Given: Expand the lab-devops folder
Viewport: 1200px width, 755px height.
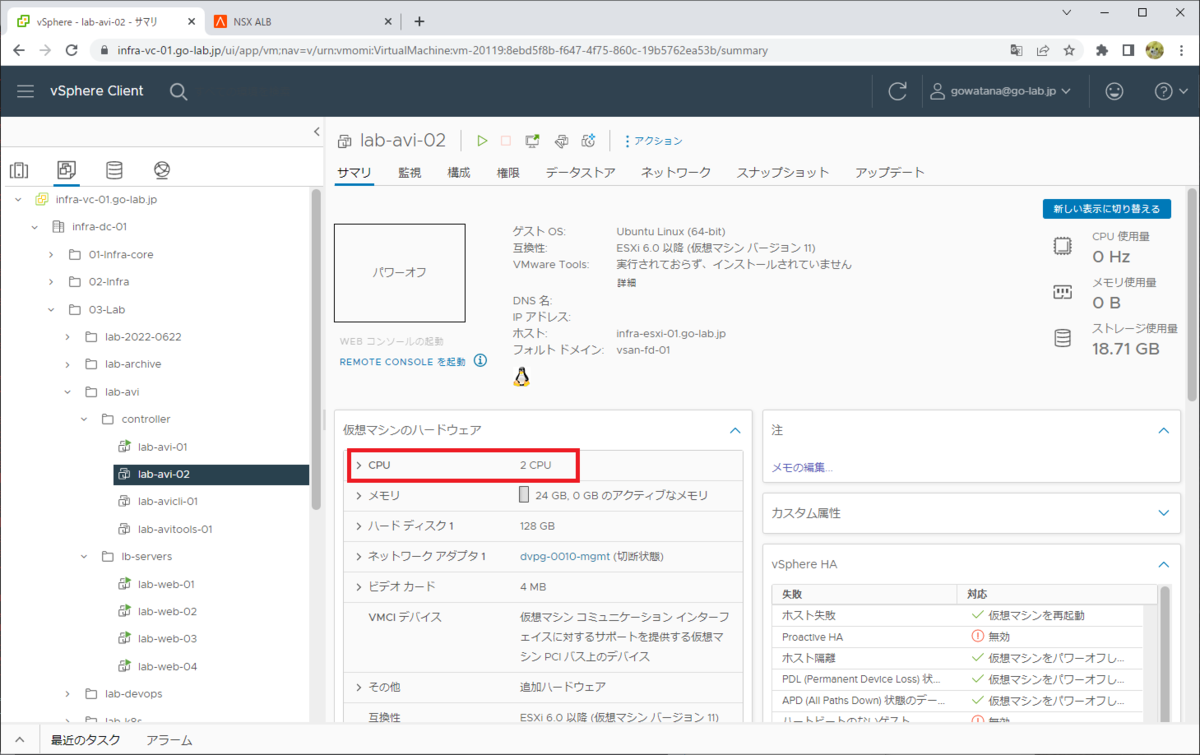Looking at the screenshot, I should [x=67, y=693].
